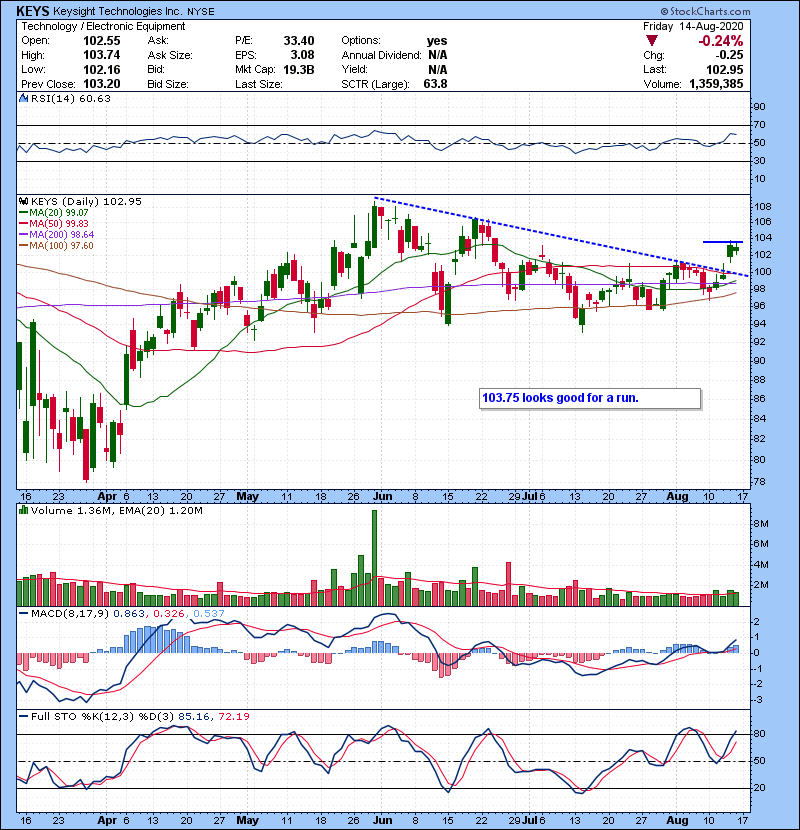Click the Open price 102.55
800x830 pixels.
pyautogui.click(x=102, y=41)
